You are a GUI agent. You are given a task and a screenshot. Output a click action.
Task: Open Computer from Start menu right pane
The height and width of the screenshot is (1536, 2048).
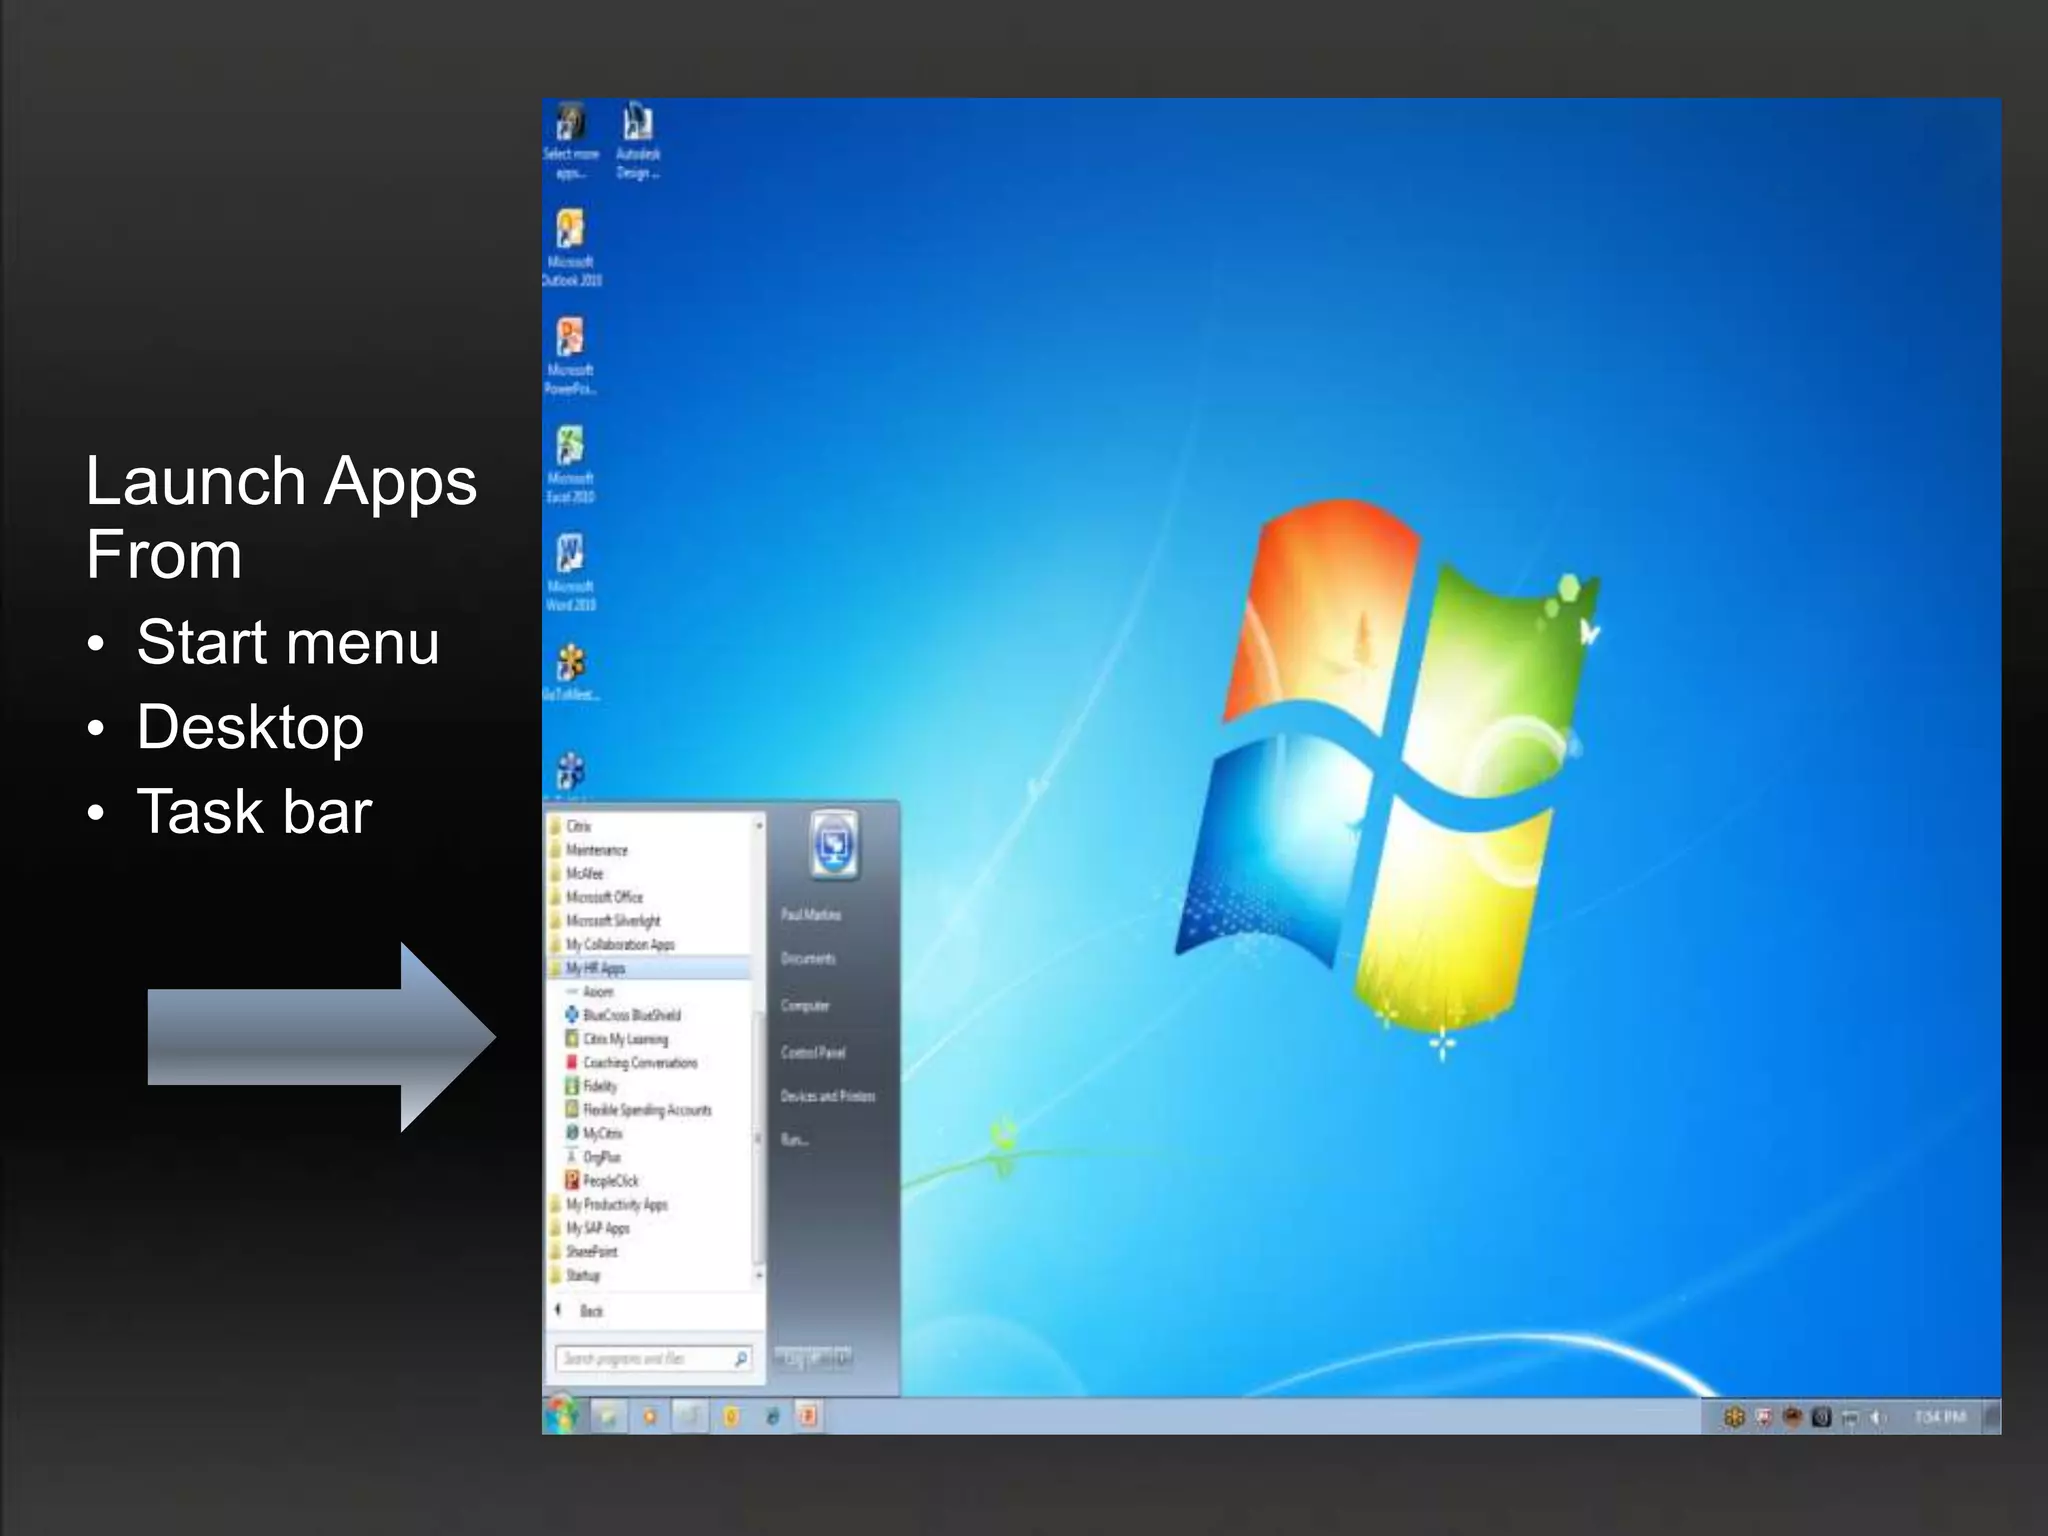coord(805,1005)
